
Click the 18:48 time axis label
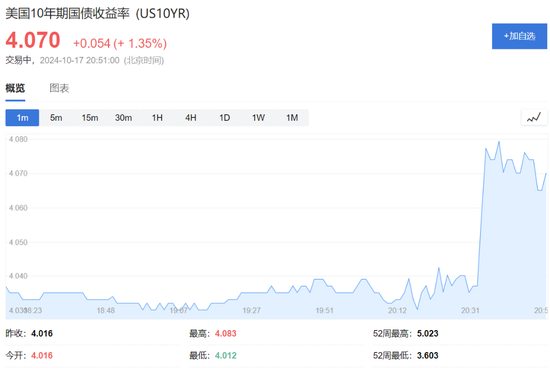click(106, 311)
